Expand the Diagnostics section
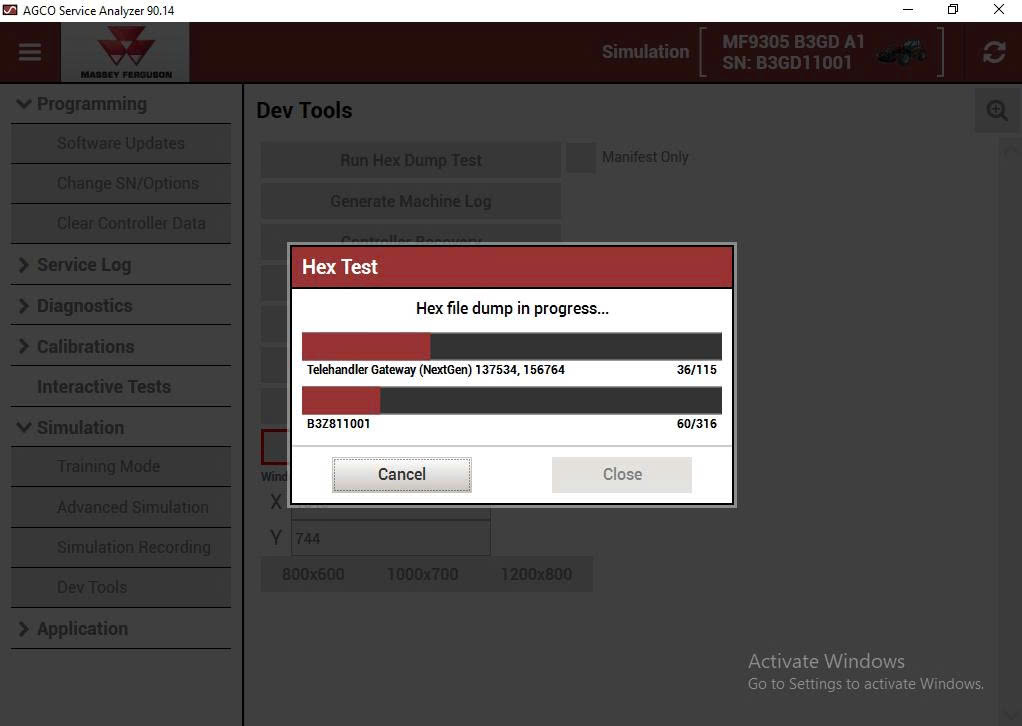 click(x=121, y=306)
